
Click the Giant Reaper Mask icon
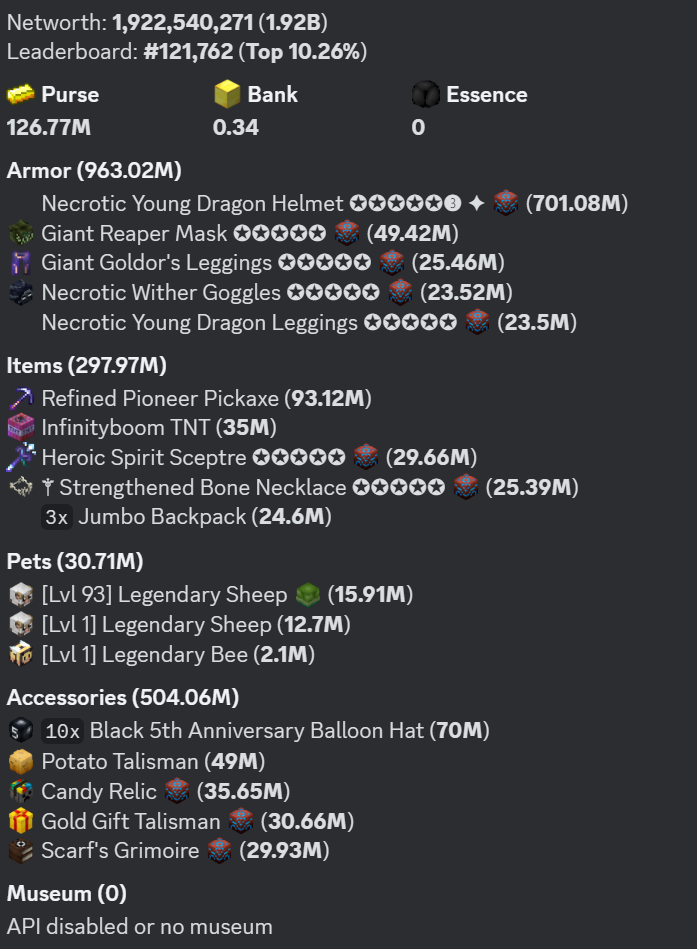click(21, 234)
